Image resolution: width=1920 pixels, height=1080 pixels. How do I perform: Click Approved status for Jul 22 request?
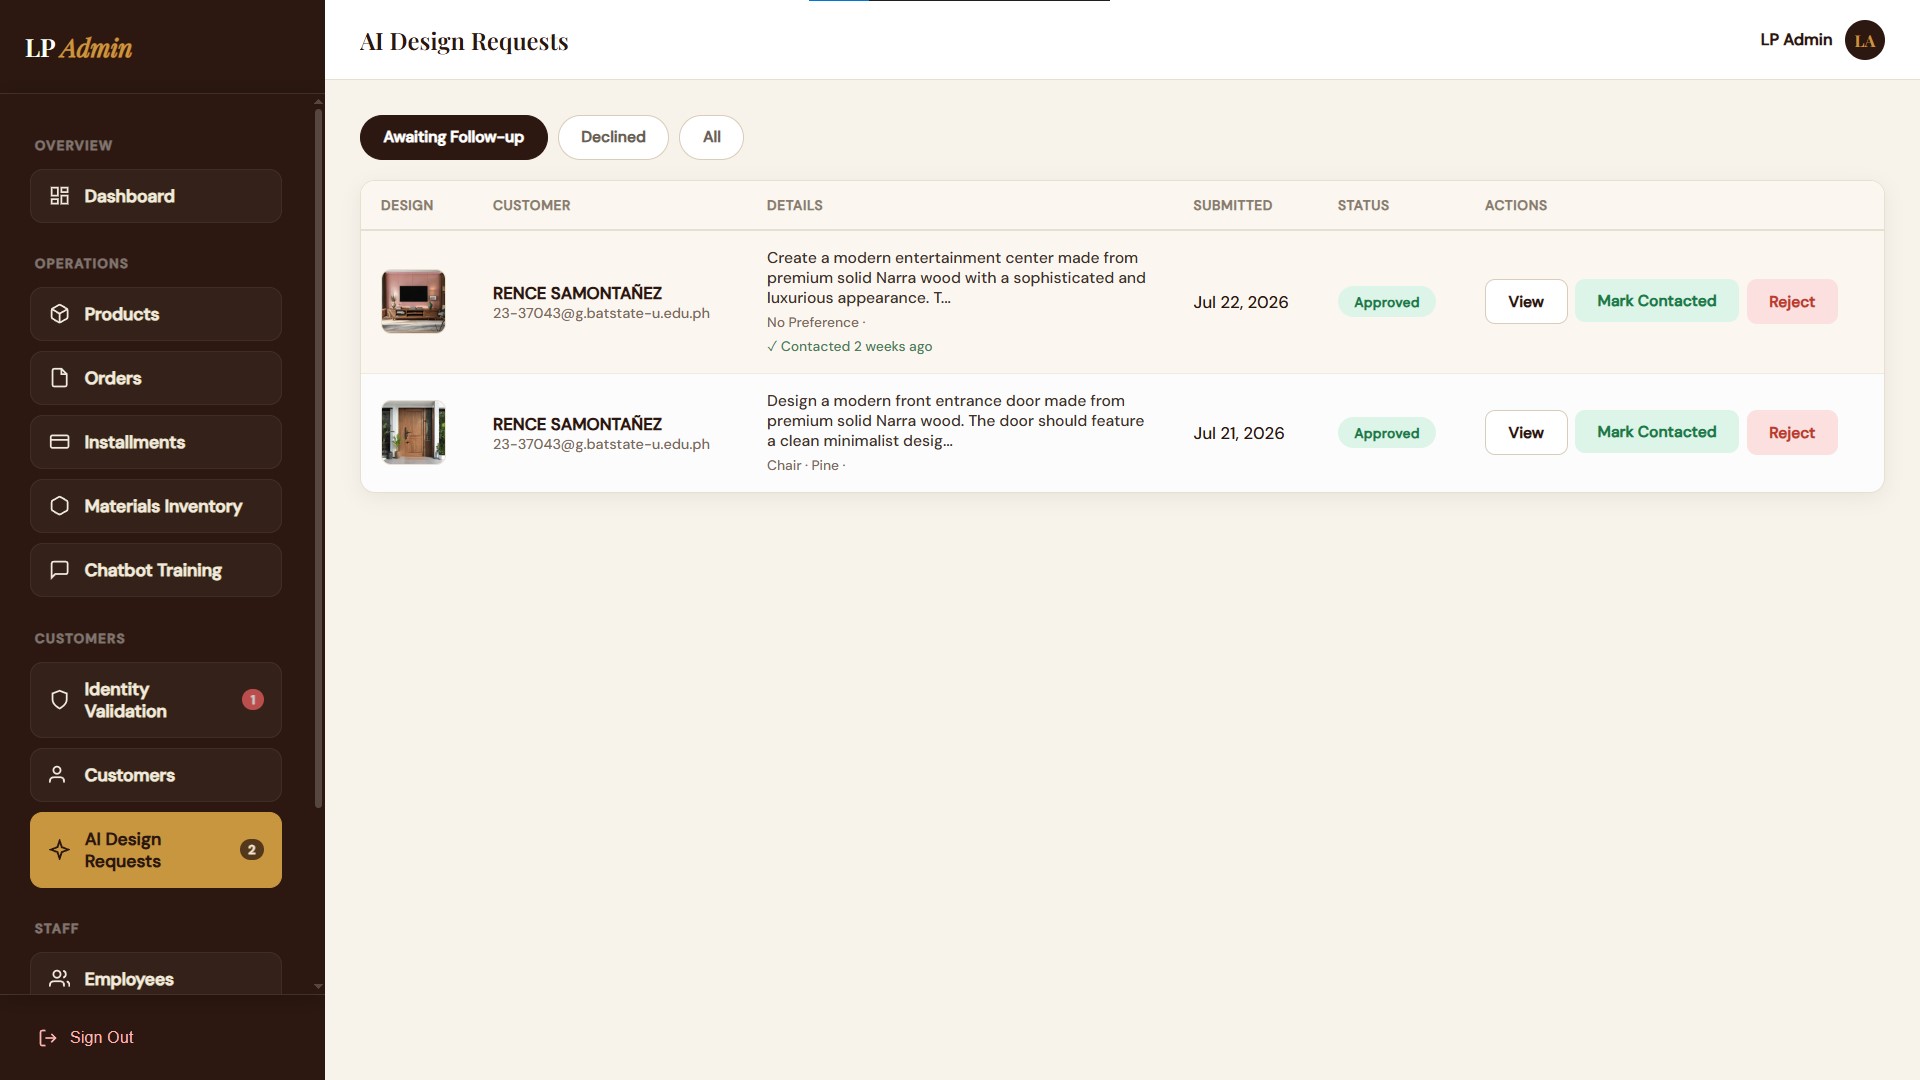click(x=1386, y=302)
